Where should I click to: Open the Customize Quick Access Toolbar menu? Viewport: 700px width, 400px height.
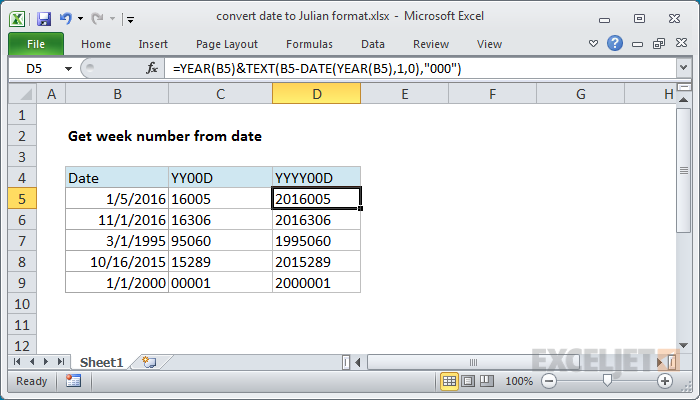130,19
